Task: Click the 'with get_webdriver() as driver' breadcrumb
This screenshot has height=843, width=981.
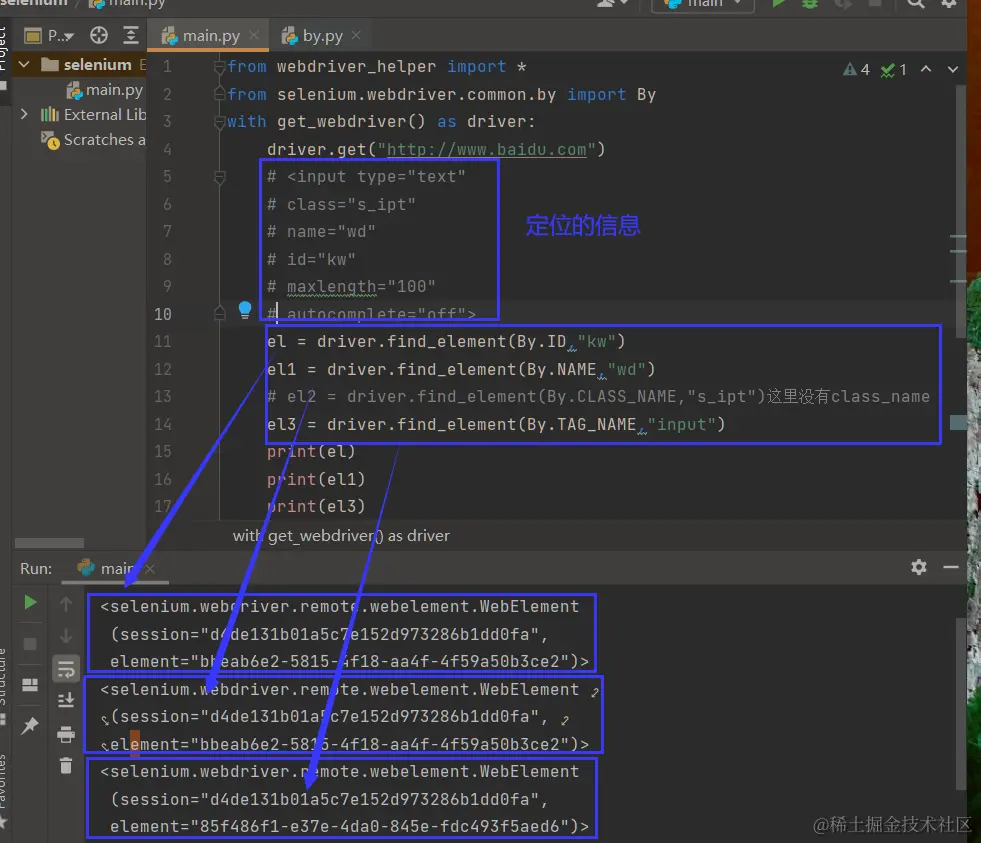Action: point(341,536)
